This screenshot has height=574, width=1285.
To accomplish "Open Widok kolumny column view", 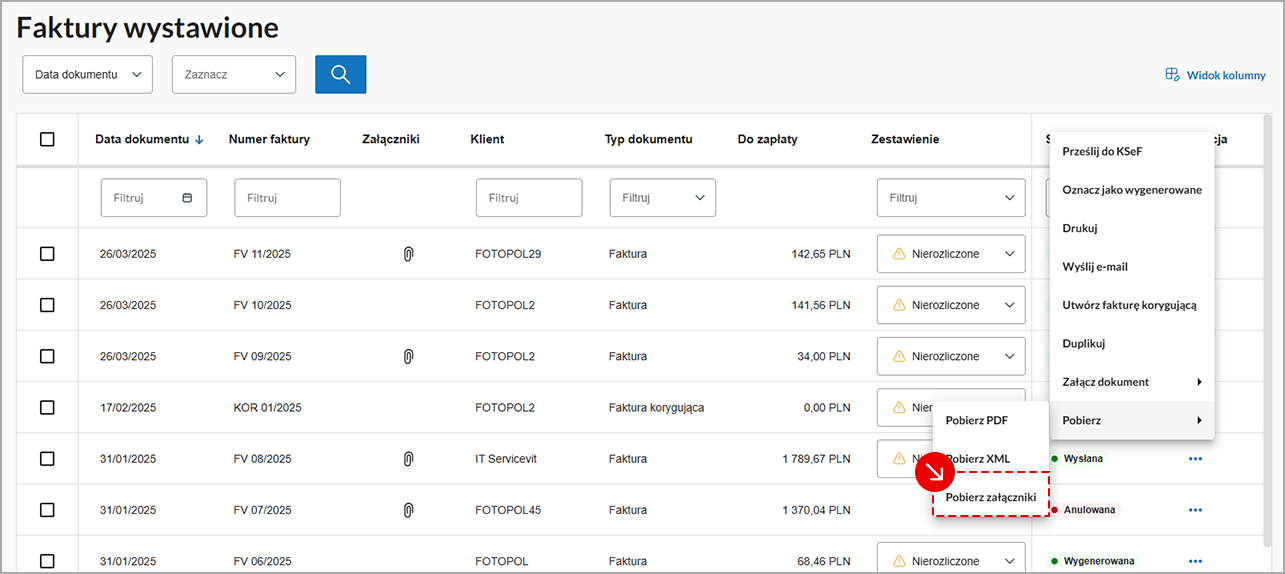I will pyautogui.click(x=1215, y=75).
